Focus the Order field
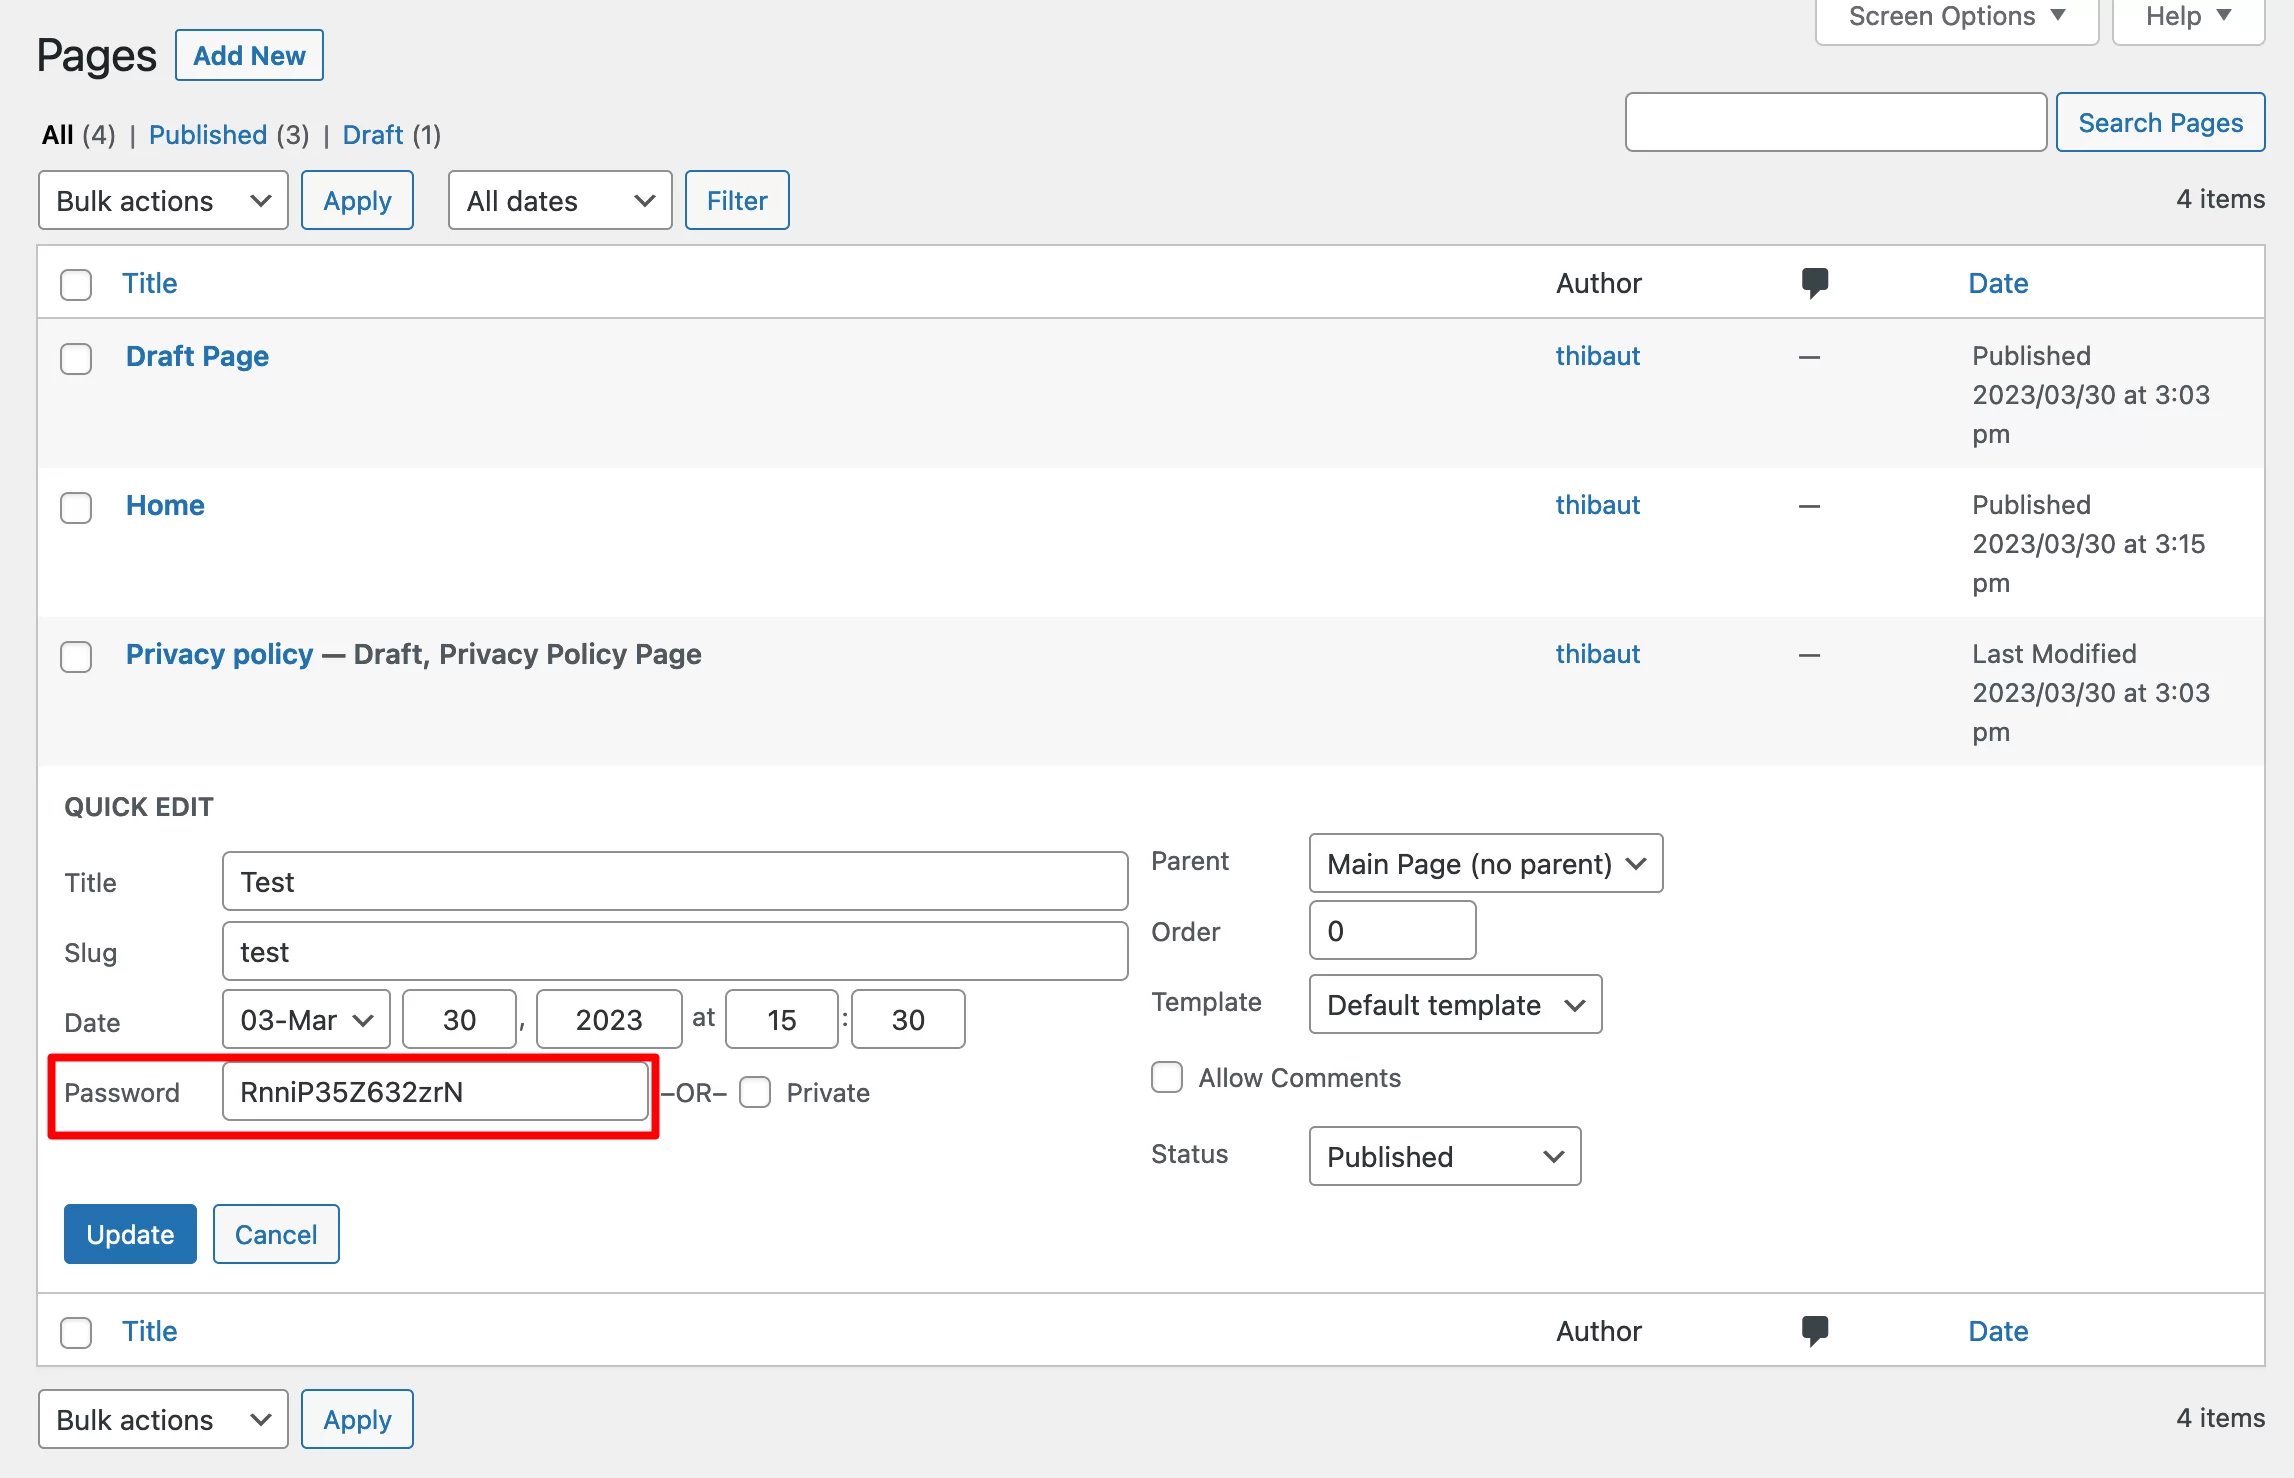The image size is (2294, 1478). point(1392,930)
